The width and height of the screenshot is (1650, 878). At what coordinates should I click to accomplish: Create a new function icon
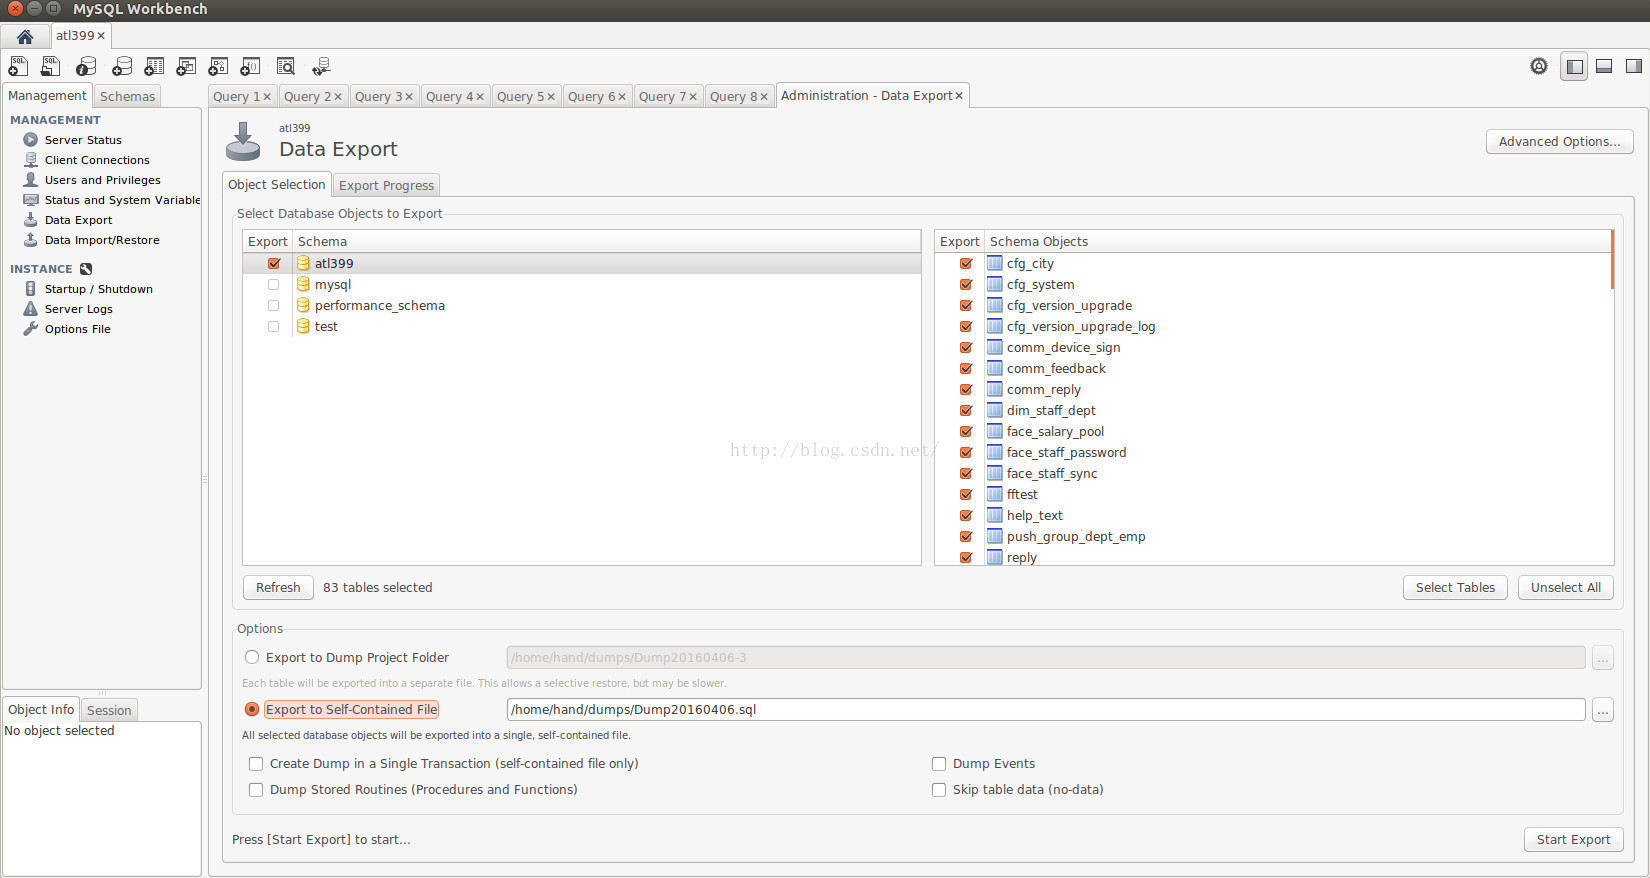250,67
